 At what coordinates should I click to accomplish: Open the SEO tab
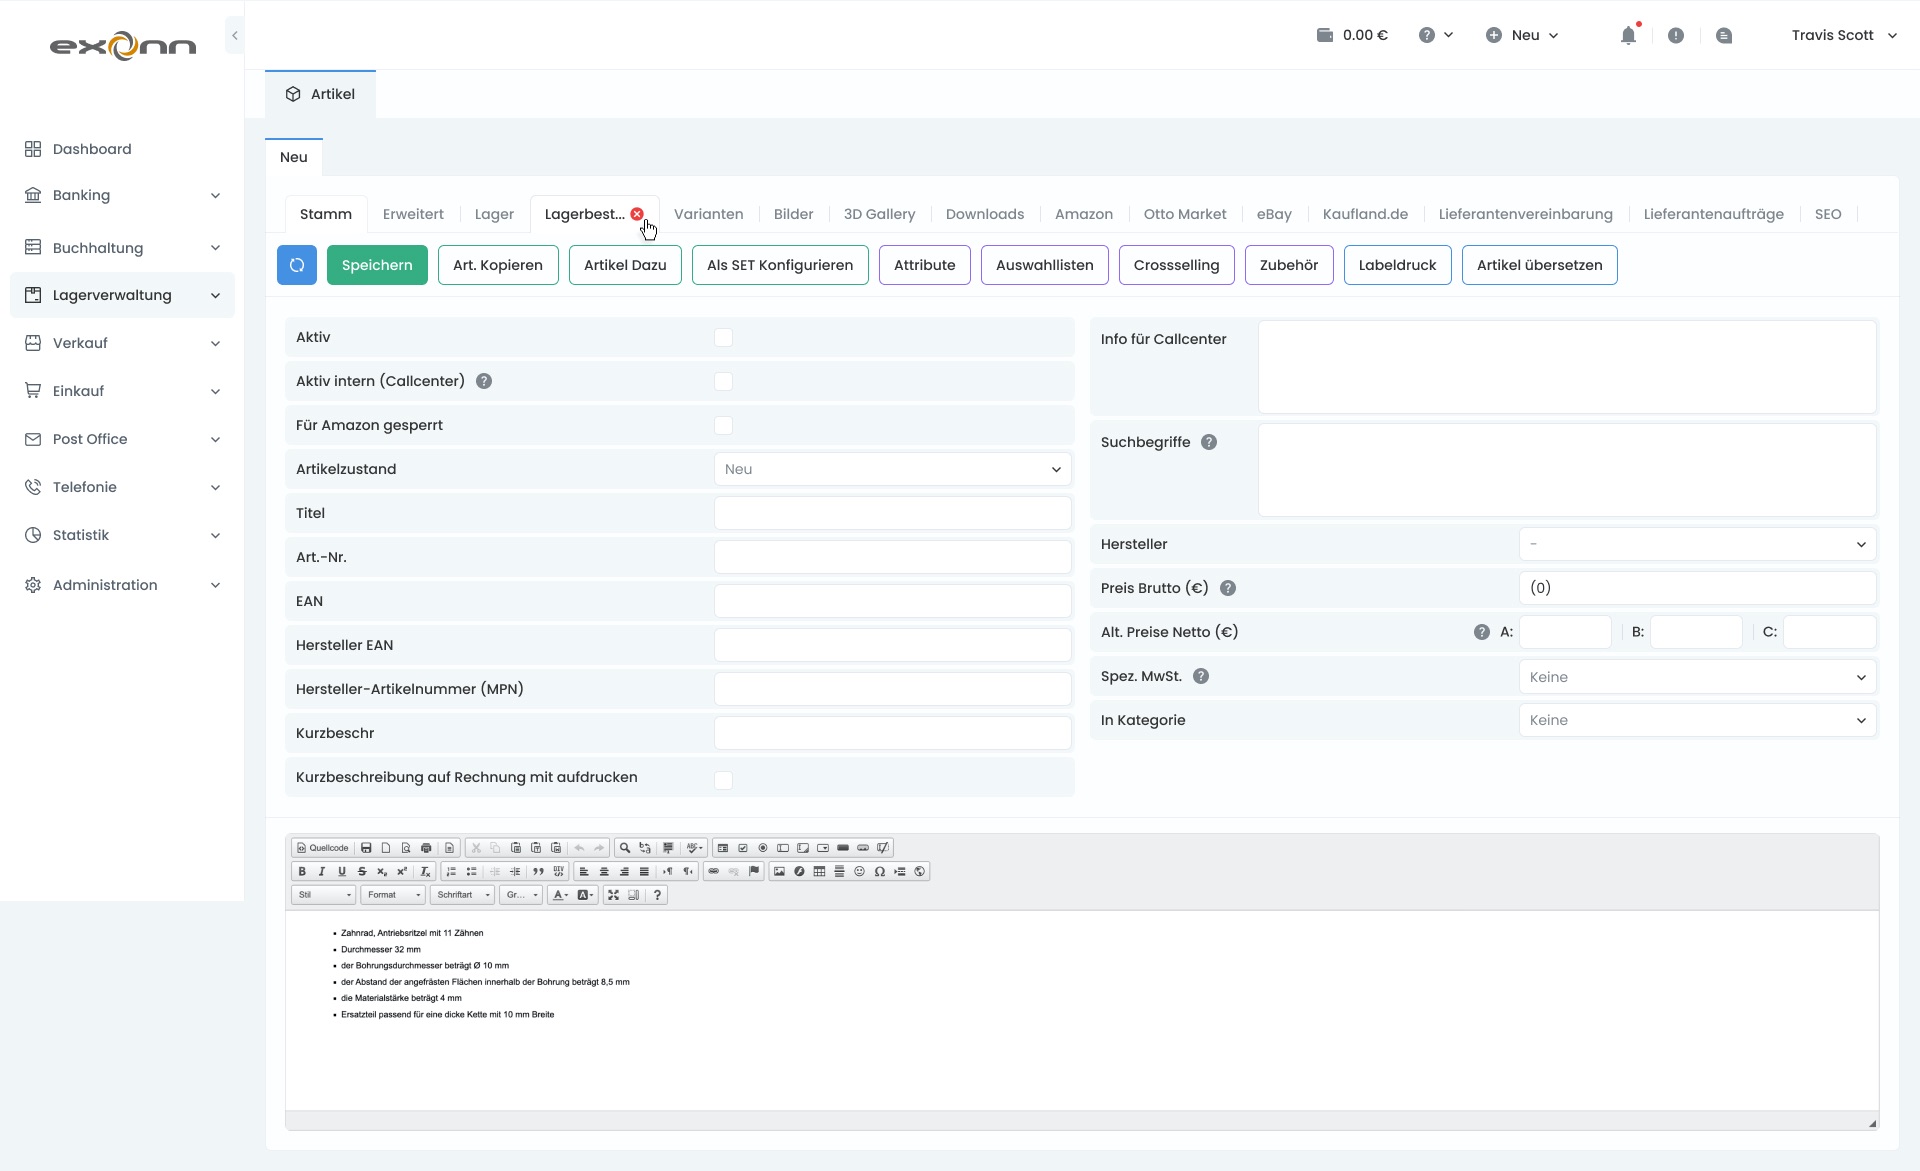coord(1827,214)
